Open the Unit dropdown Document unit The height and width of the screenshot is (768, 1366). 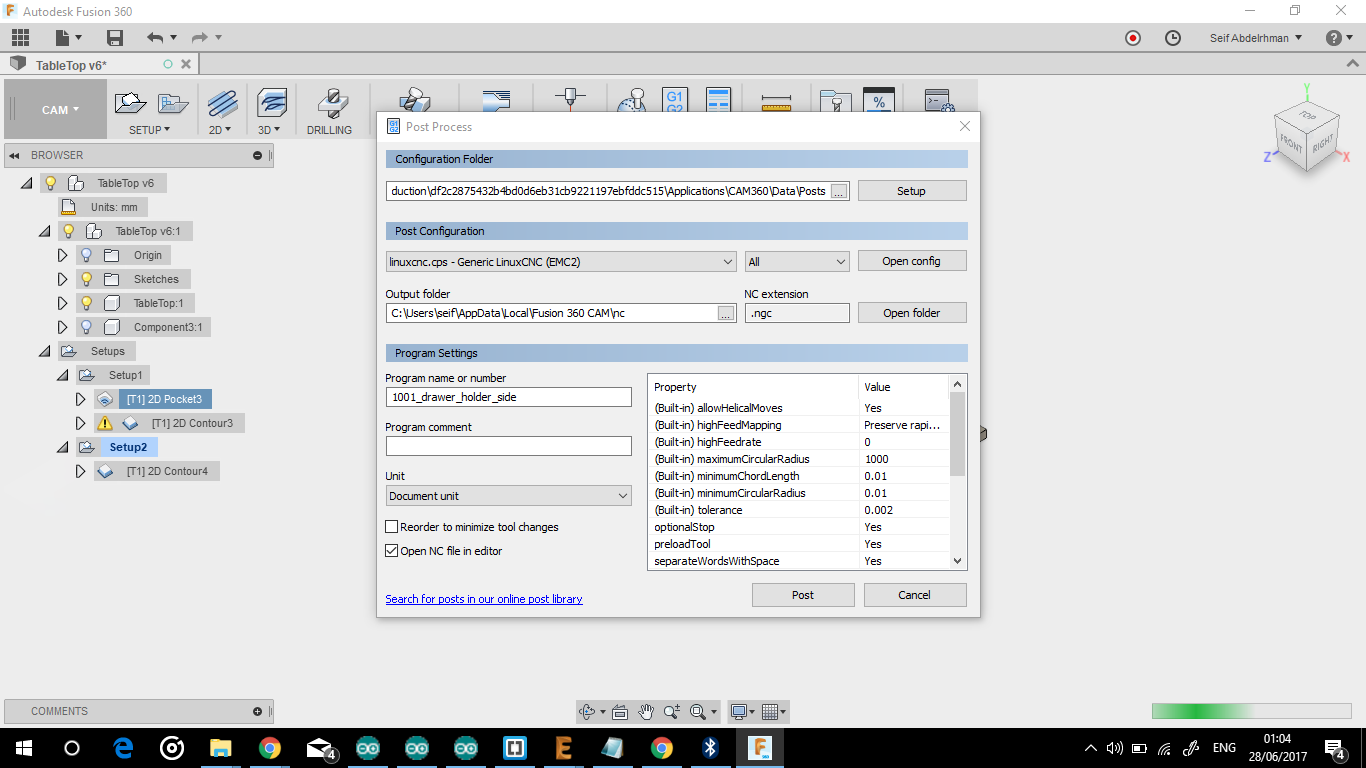(x=509, y=496)
